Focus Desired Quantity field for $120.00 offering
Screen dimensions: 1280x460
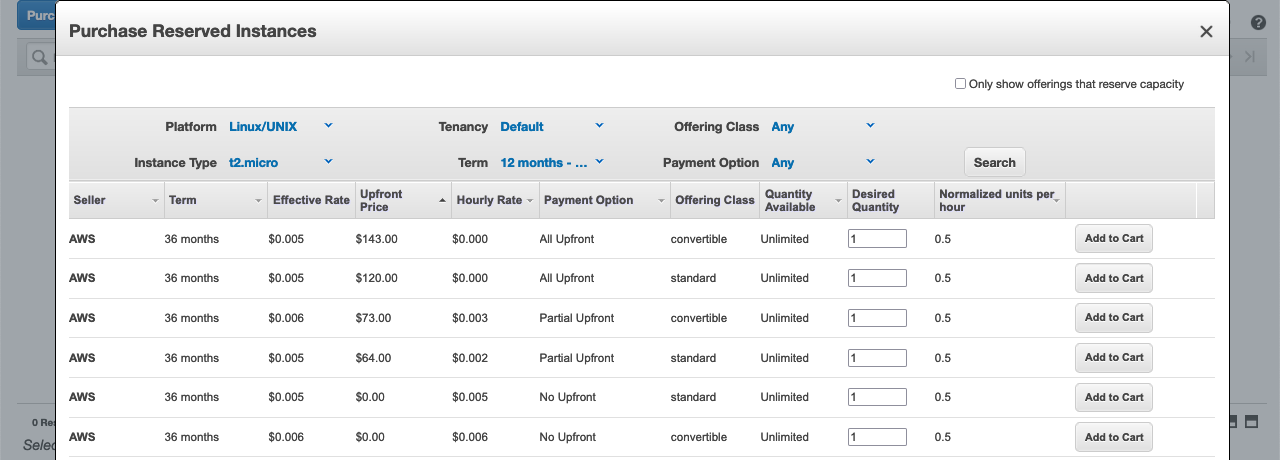coord(877,278)
